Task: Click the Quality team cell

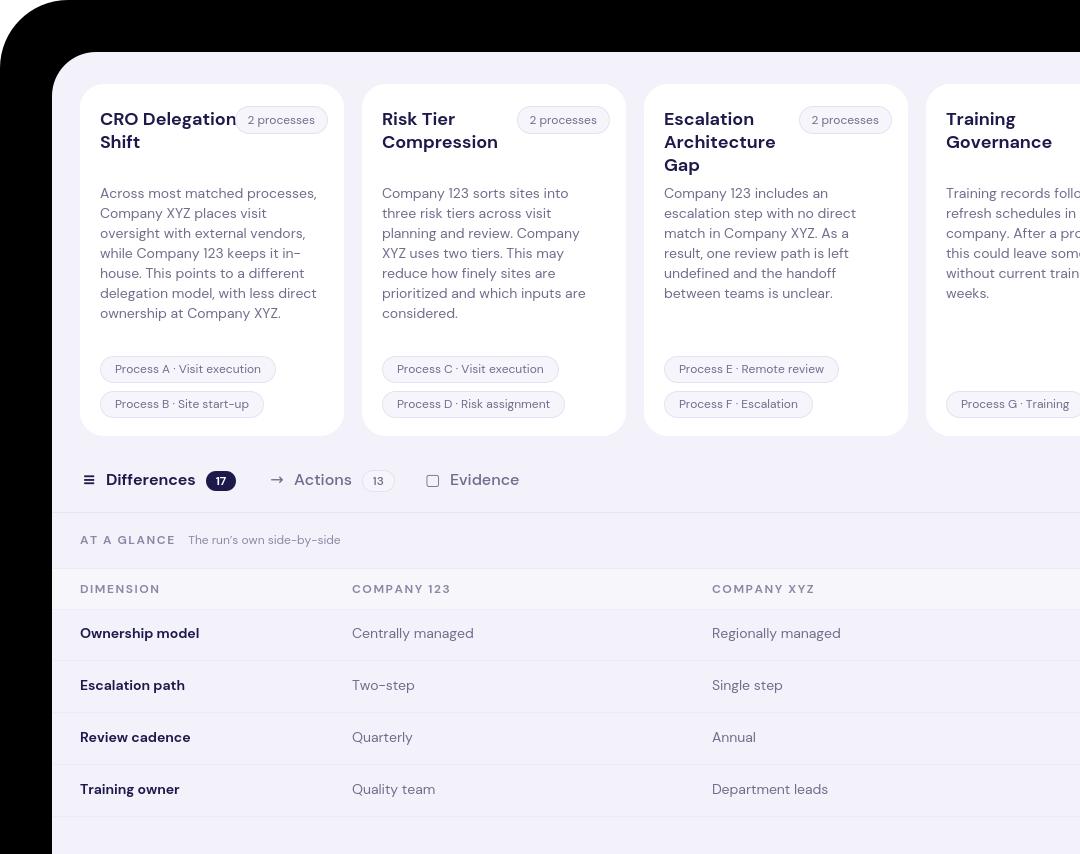Action: (x=393, y=789)
